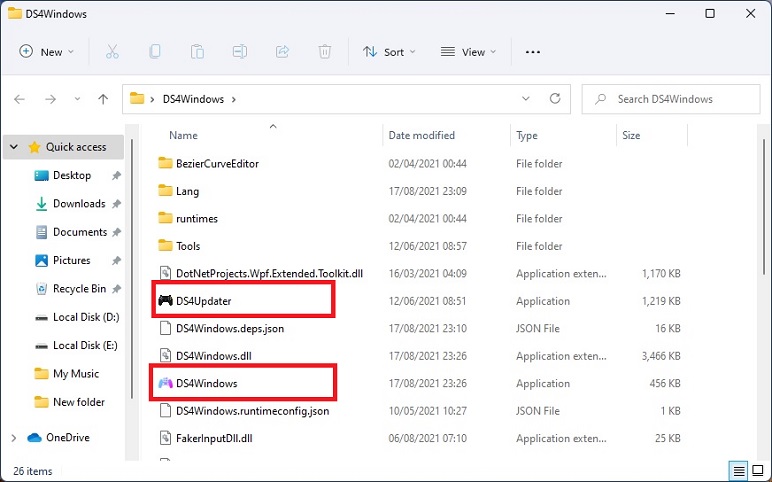Open the See more three-dots menu
The image size is (772, 482).
pyautogui.click(x=533, y=52)
